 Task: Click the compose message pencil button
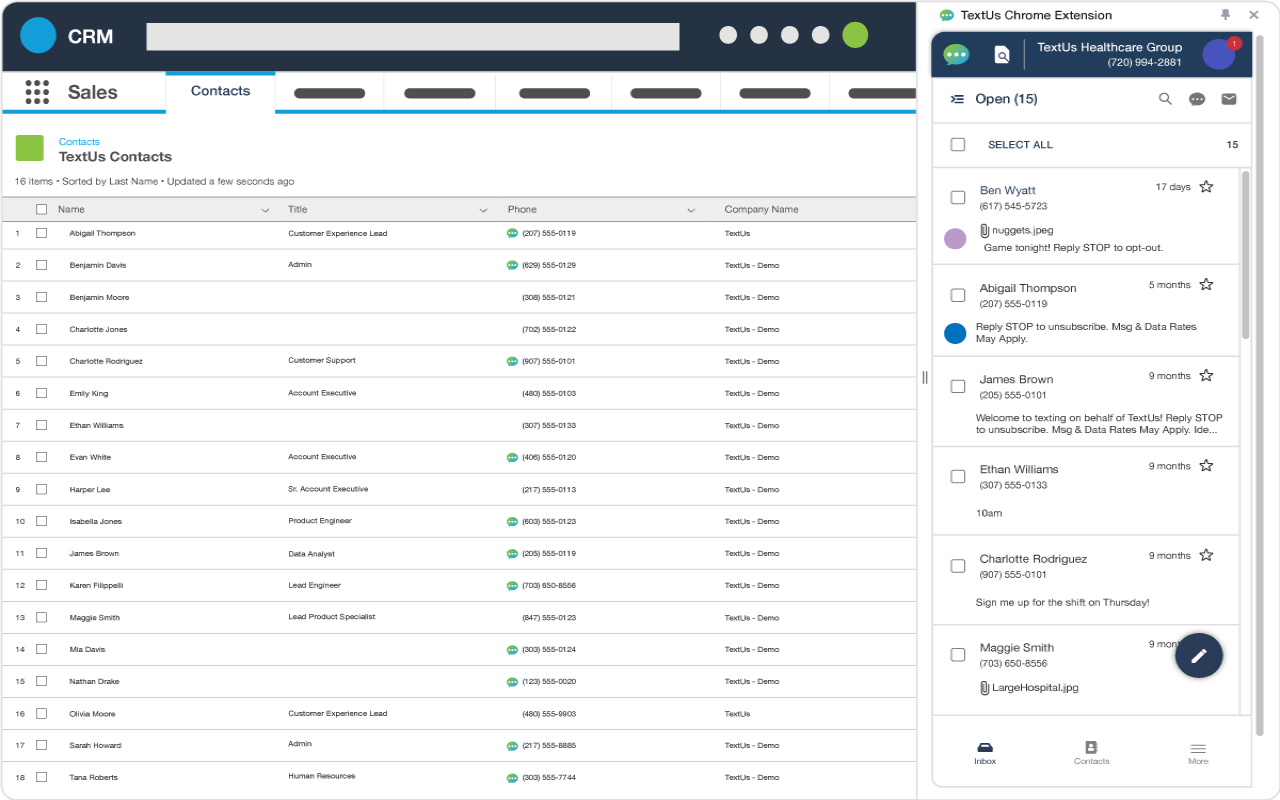(1198, 656)
